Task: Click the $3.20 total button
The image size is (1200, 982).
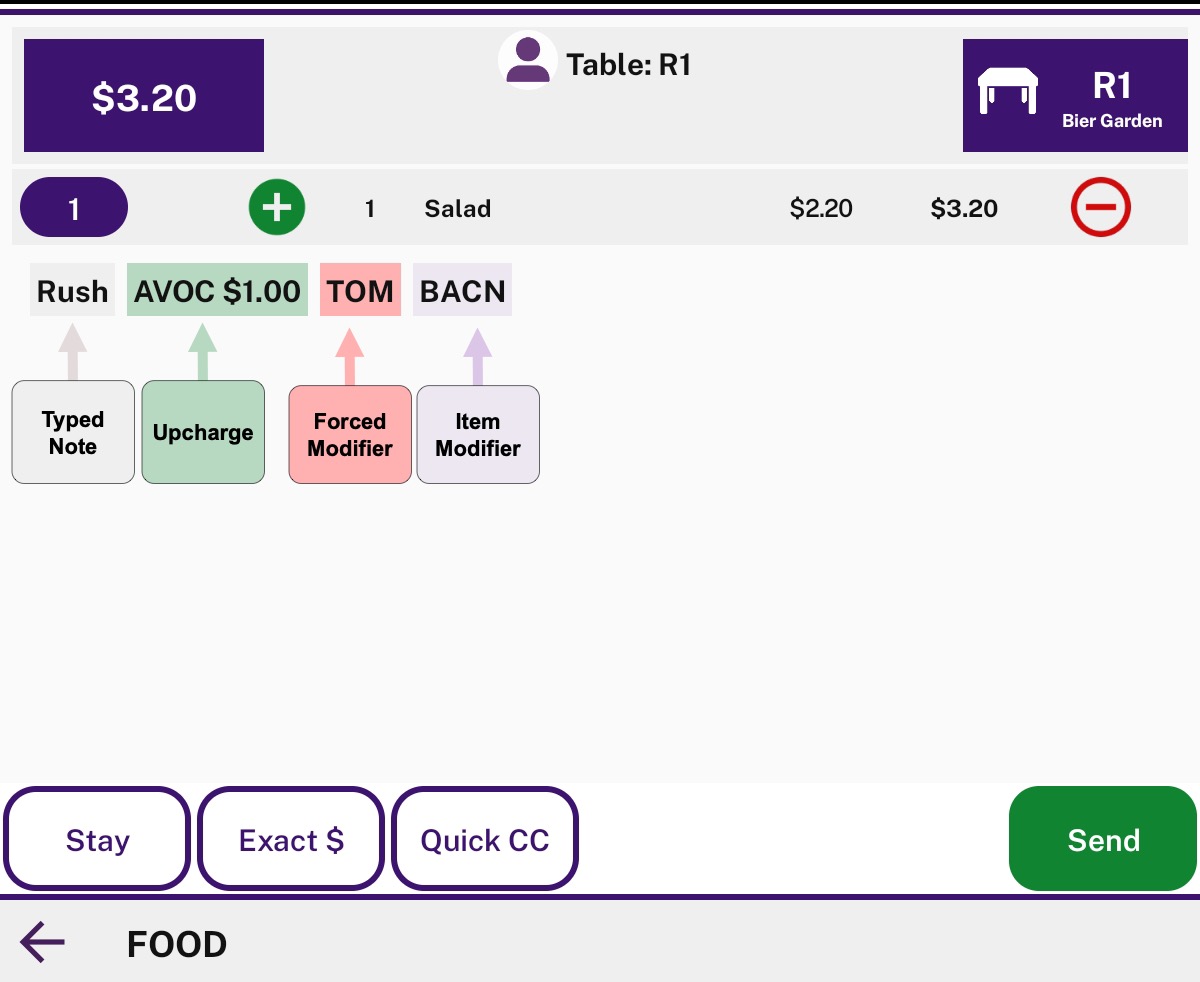Action: 144,96
